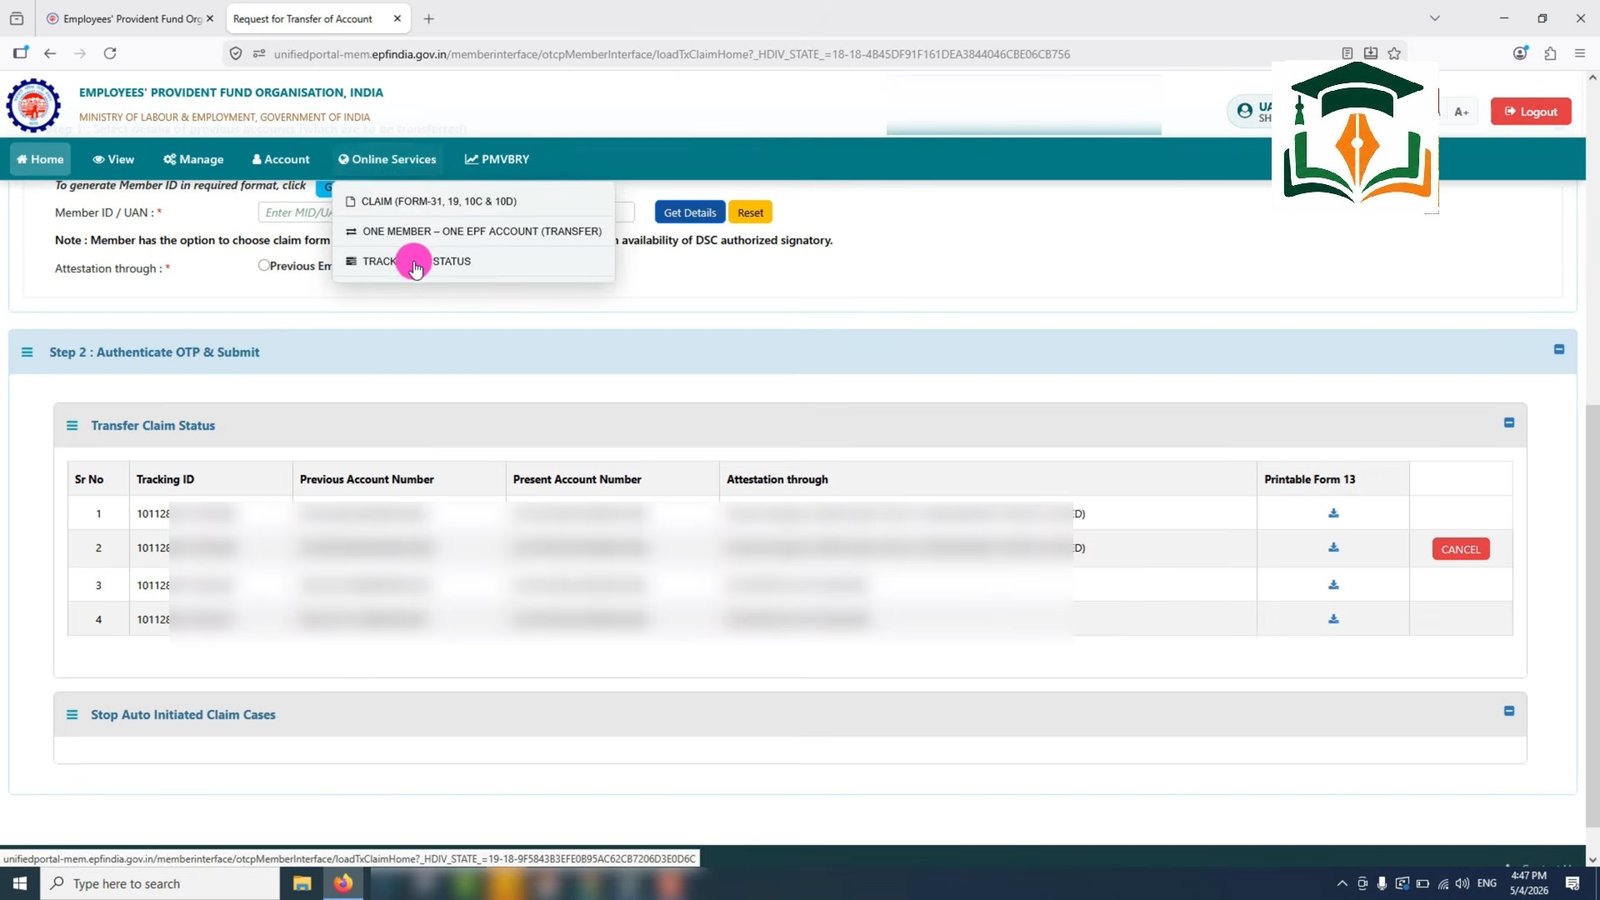Open the tab overview icon before the first tab
Screen dimensions: 1600x900
[16, 19]
